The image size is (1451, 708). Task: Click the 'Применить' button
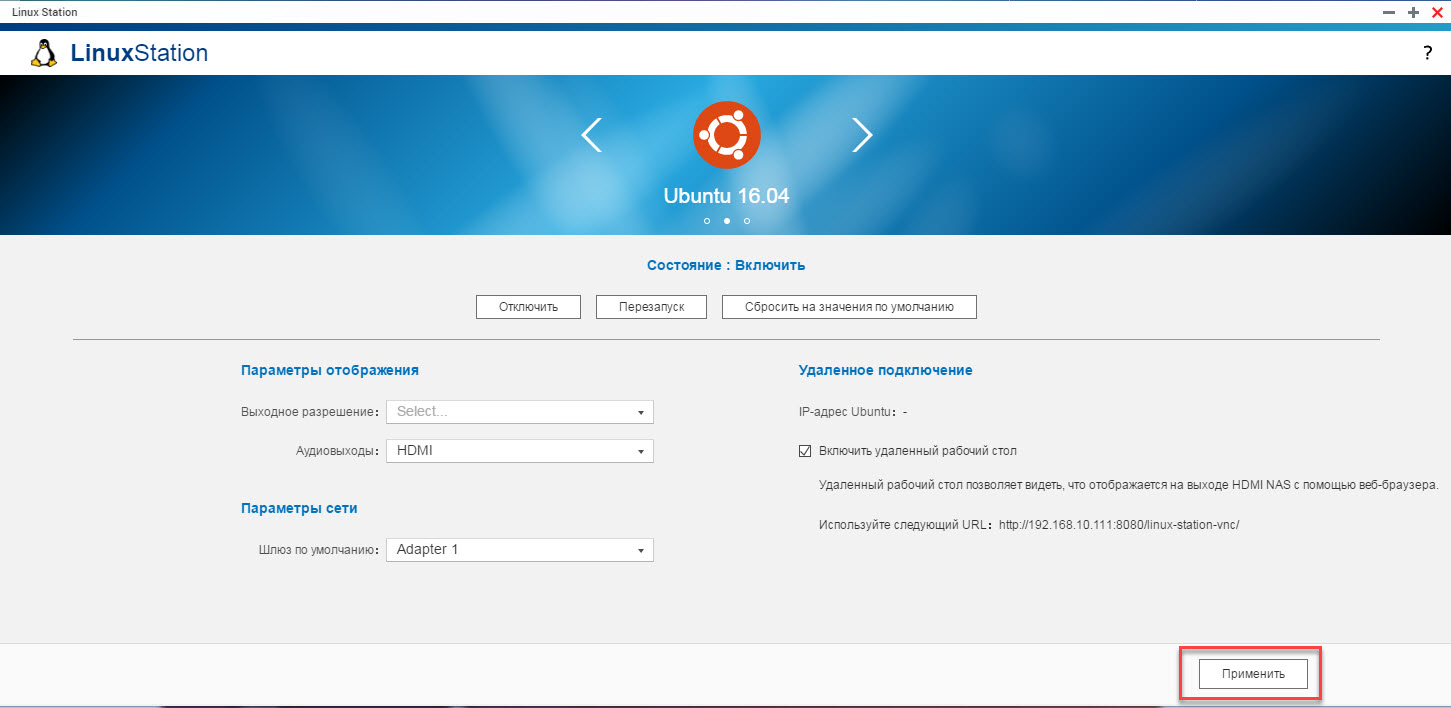(1253, 674)
